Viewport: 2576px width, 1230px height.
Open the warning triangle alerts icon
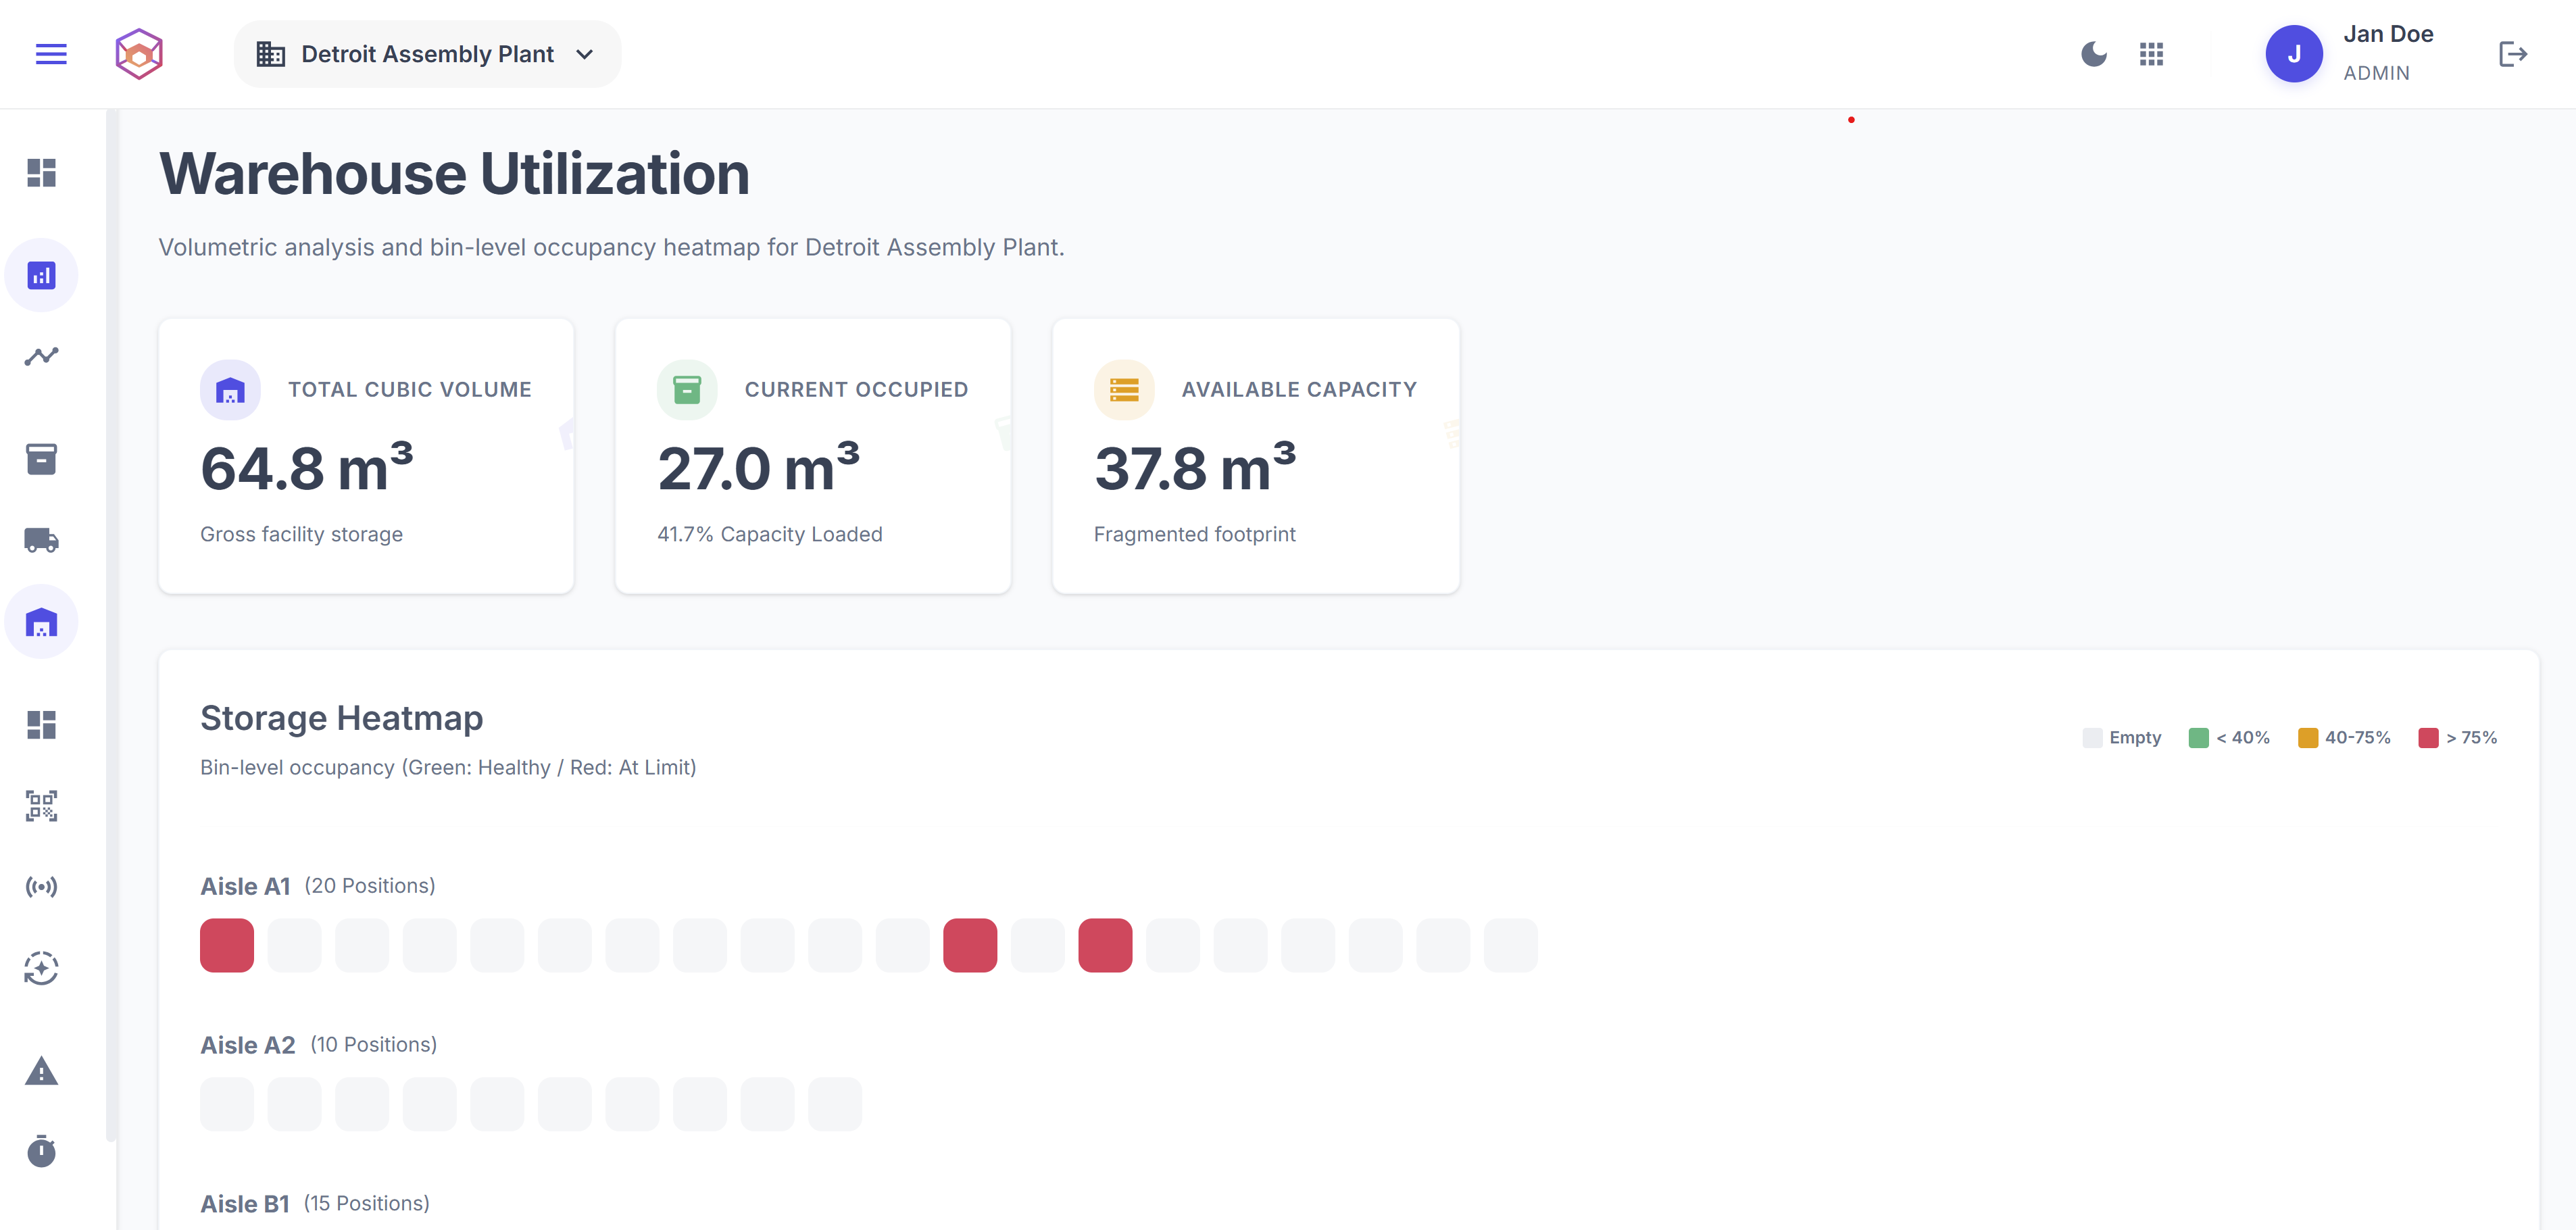point(41,1071)
